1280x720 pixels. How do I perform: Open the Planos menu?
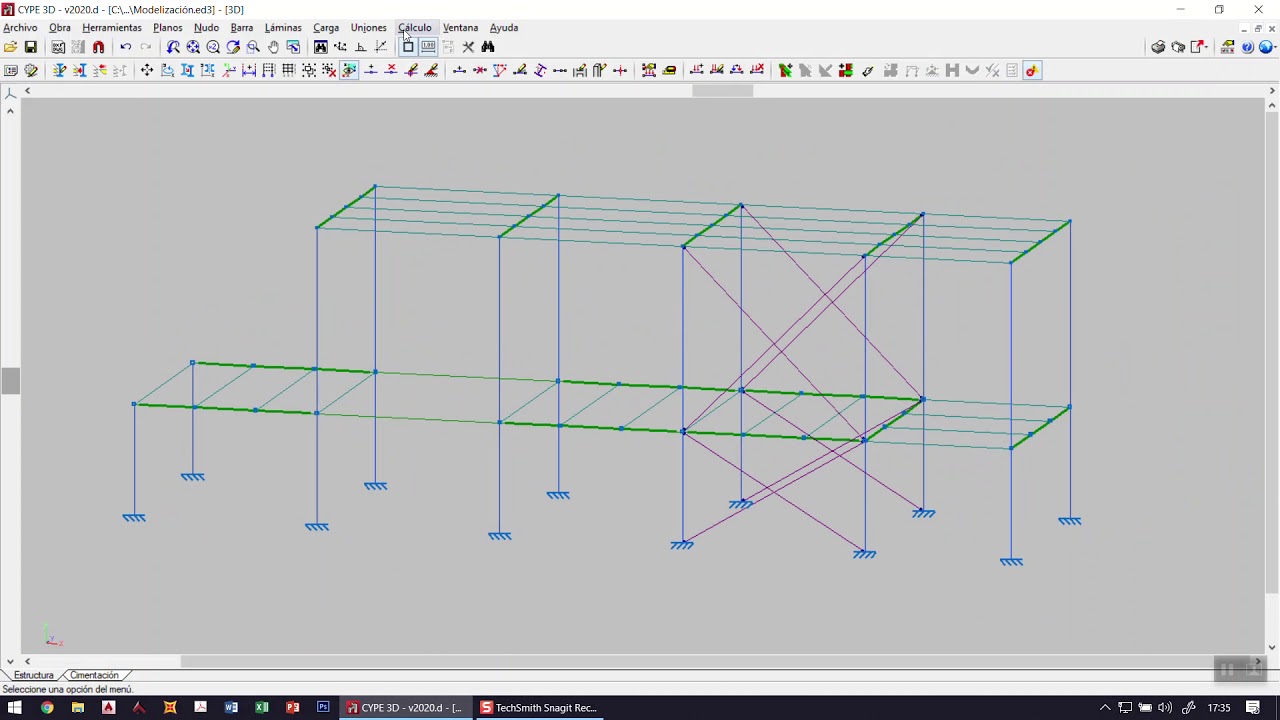click(x=167, y=28)
